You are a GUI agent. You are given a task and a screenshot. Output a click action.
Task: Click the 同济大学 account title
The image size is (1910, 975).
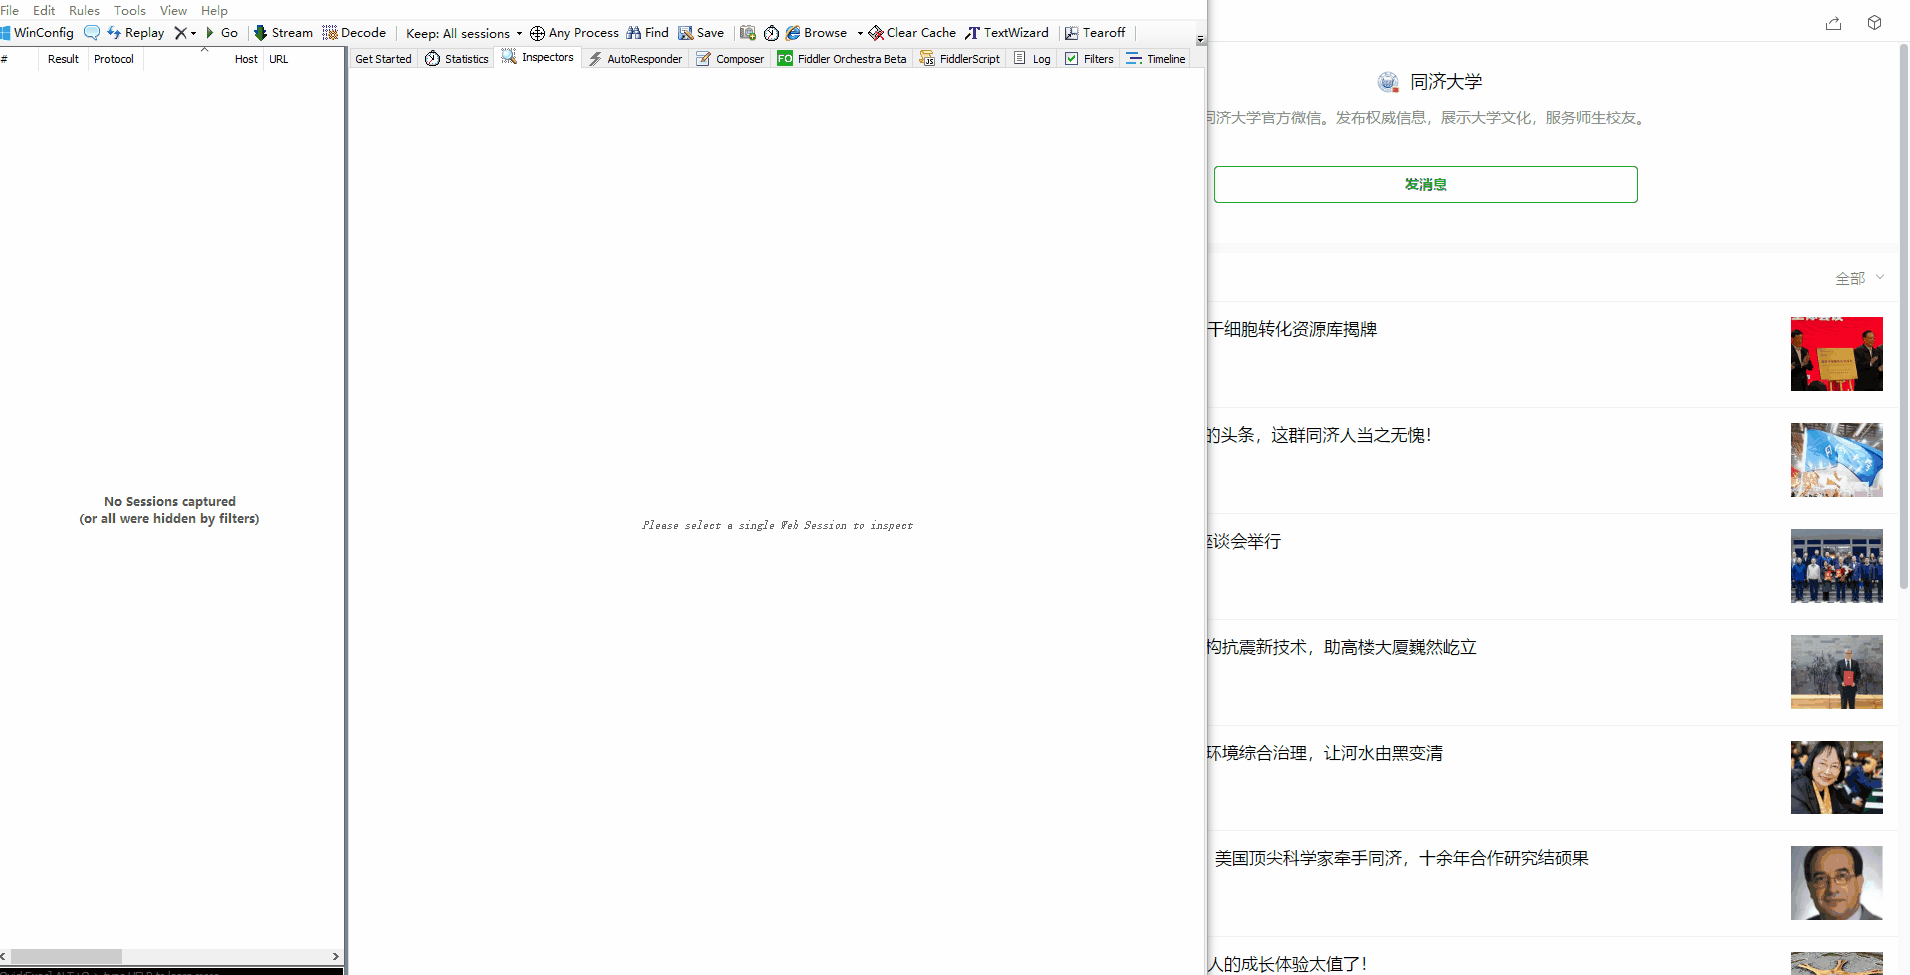(1446, 82)
